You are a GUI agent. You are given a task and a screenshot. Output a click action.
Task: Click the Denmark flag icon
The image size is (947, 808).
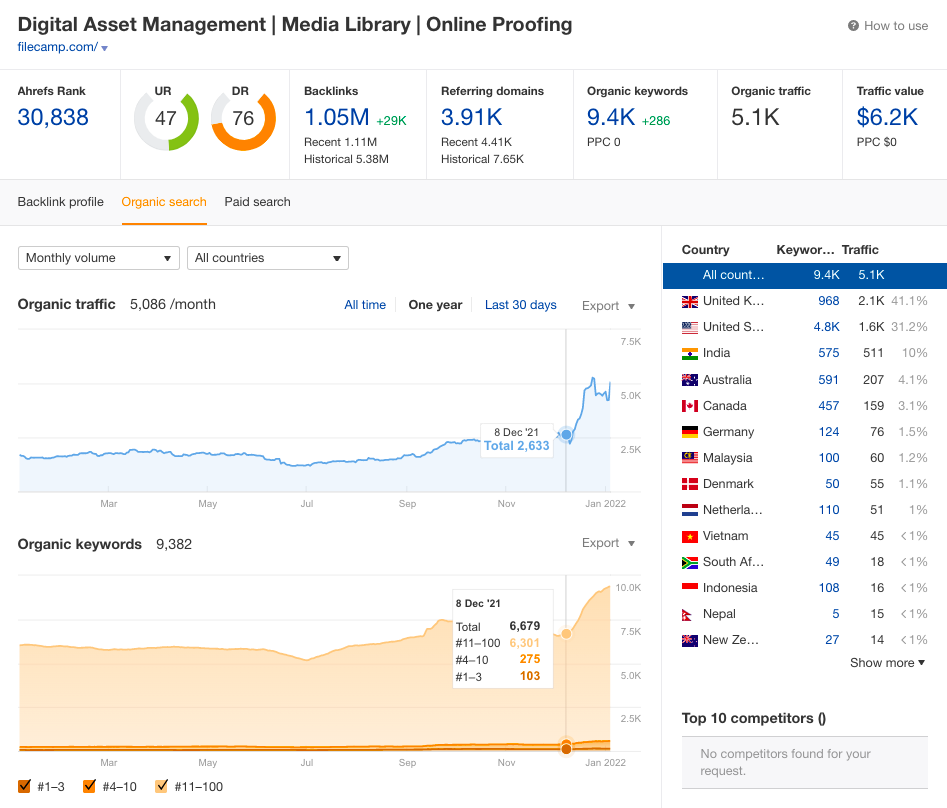point(690,484)
